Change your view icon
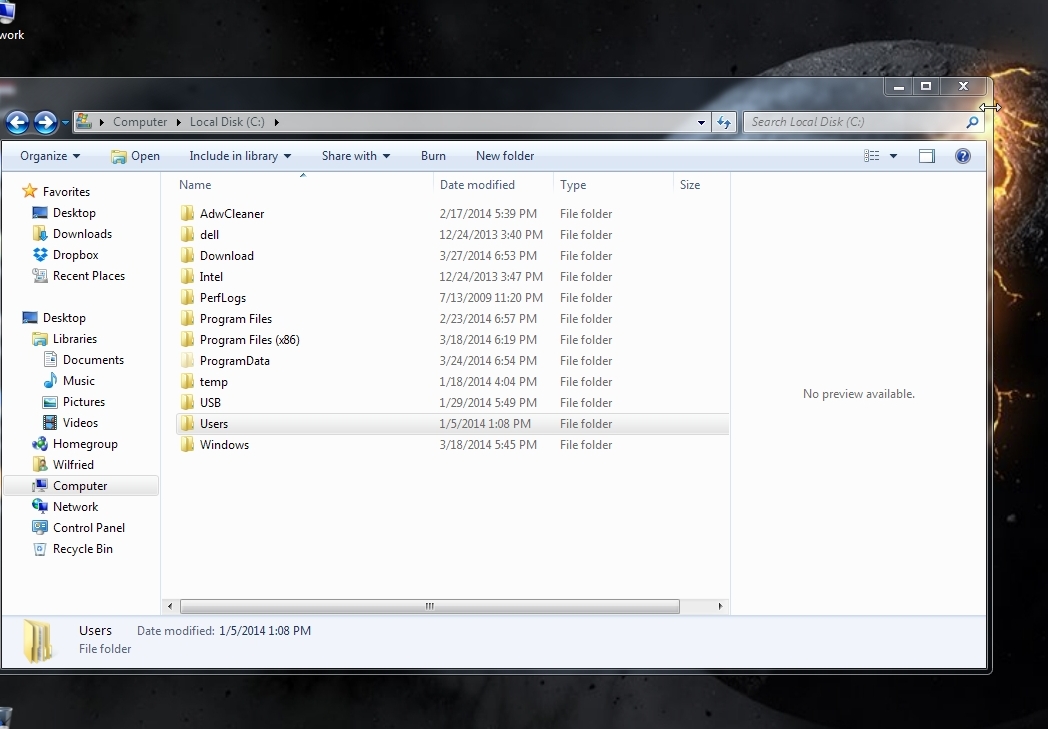This screenshot has height=729, width=1048. (872, 156)
